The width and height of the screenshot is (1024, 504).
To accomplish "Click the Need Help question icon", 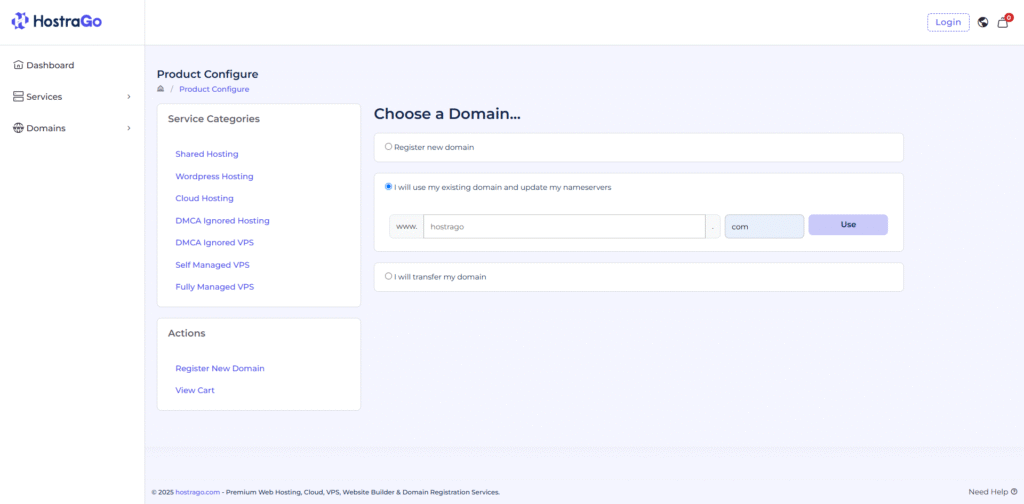I will click(1014, 492).
